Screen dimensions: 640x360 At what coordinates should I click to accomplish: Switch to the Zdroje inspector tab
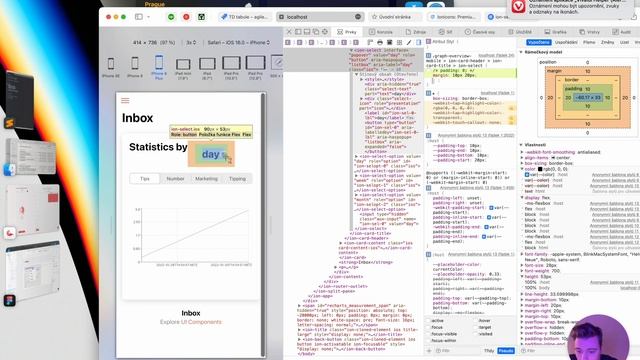[416, 32]
